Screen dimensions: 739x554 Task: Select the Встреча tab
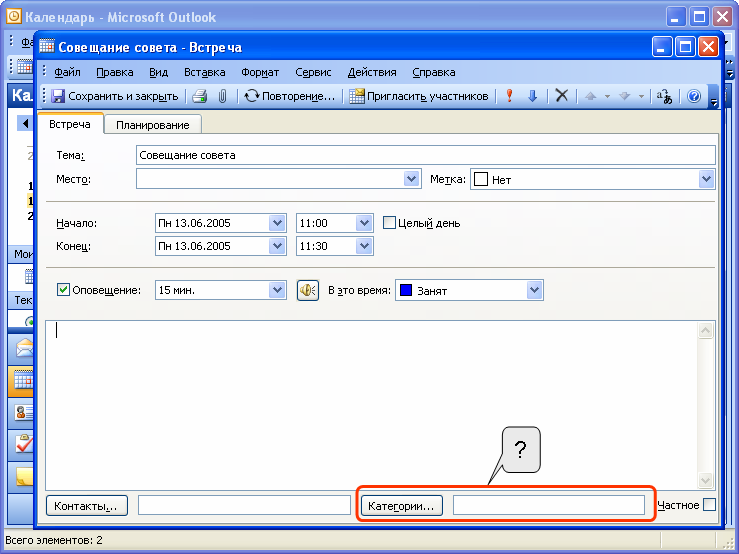(x=70, y=124)
